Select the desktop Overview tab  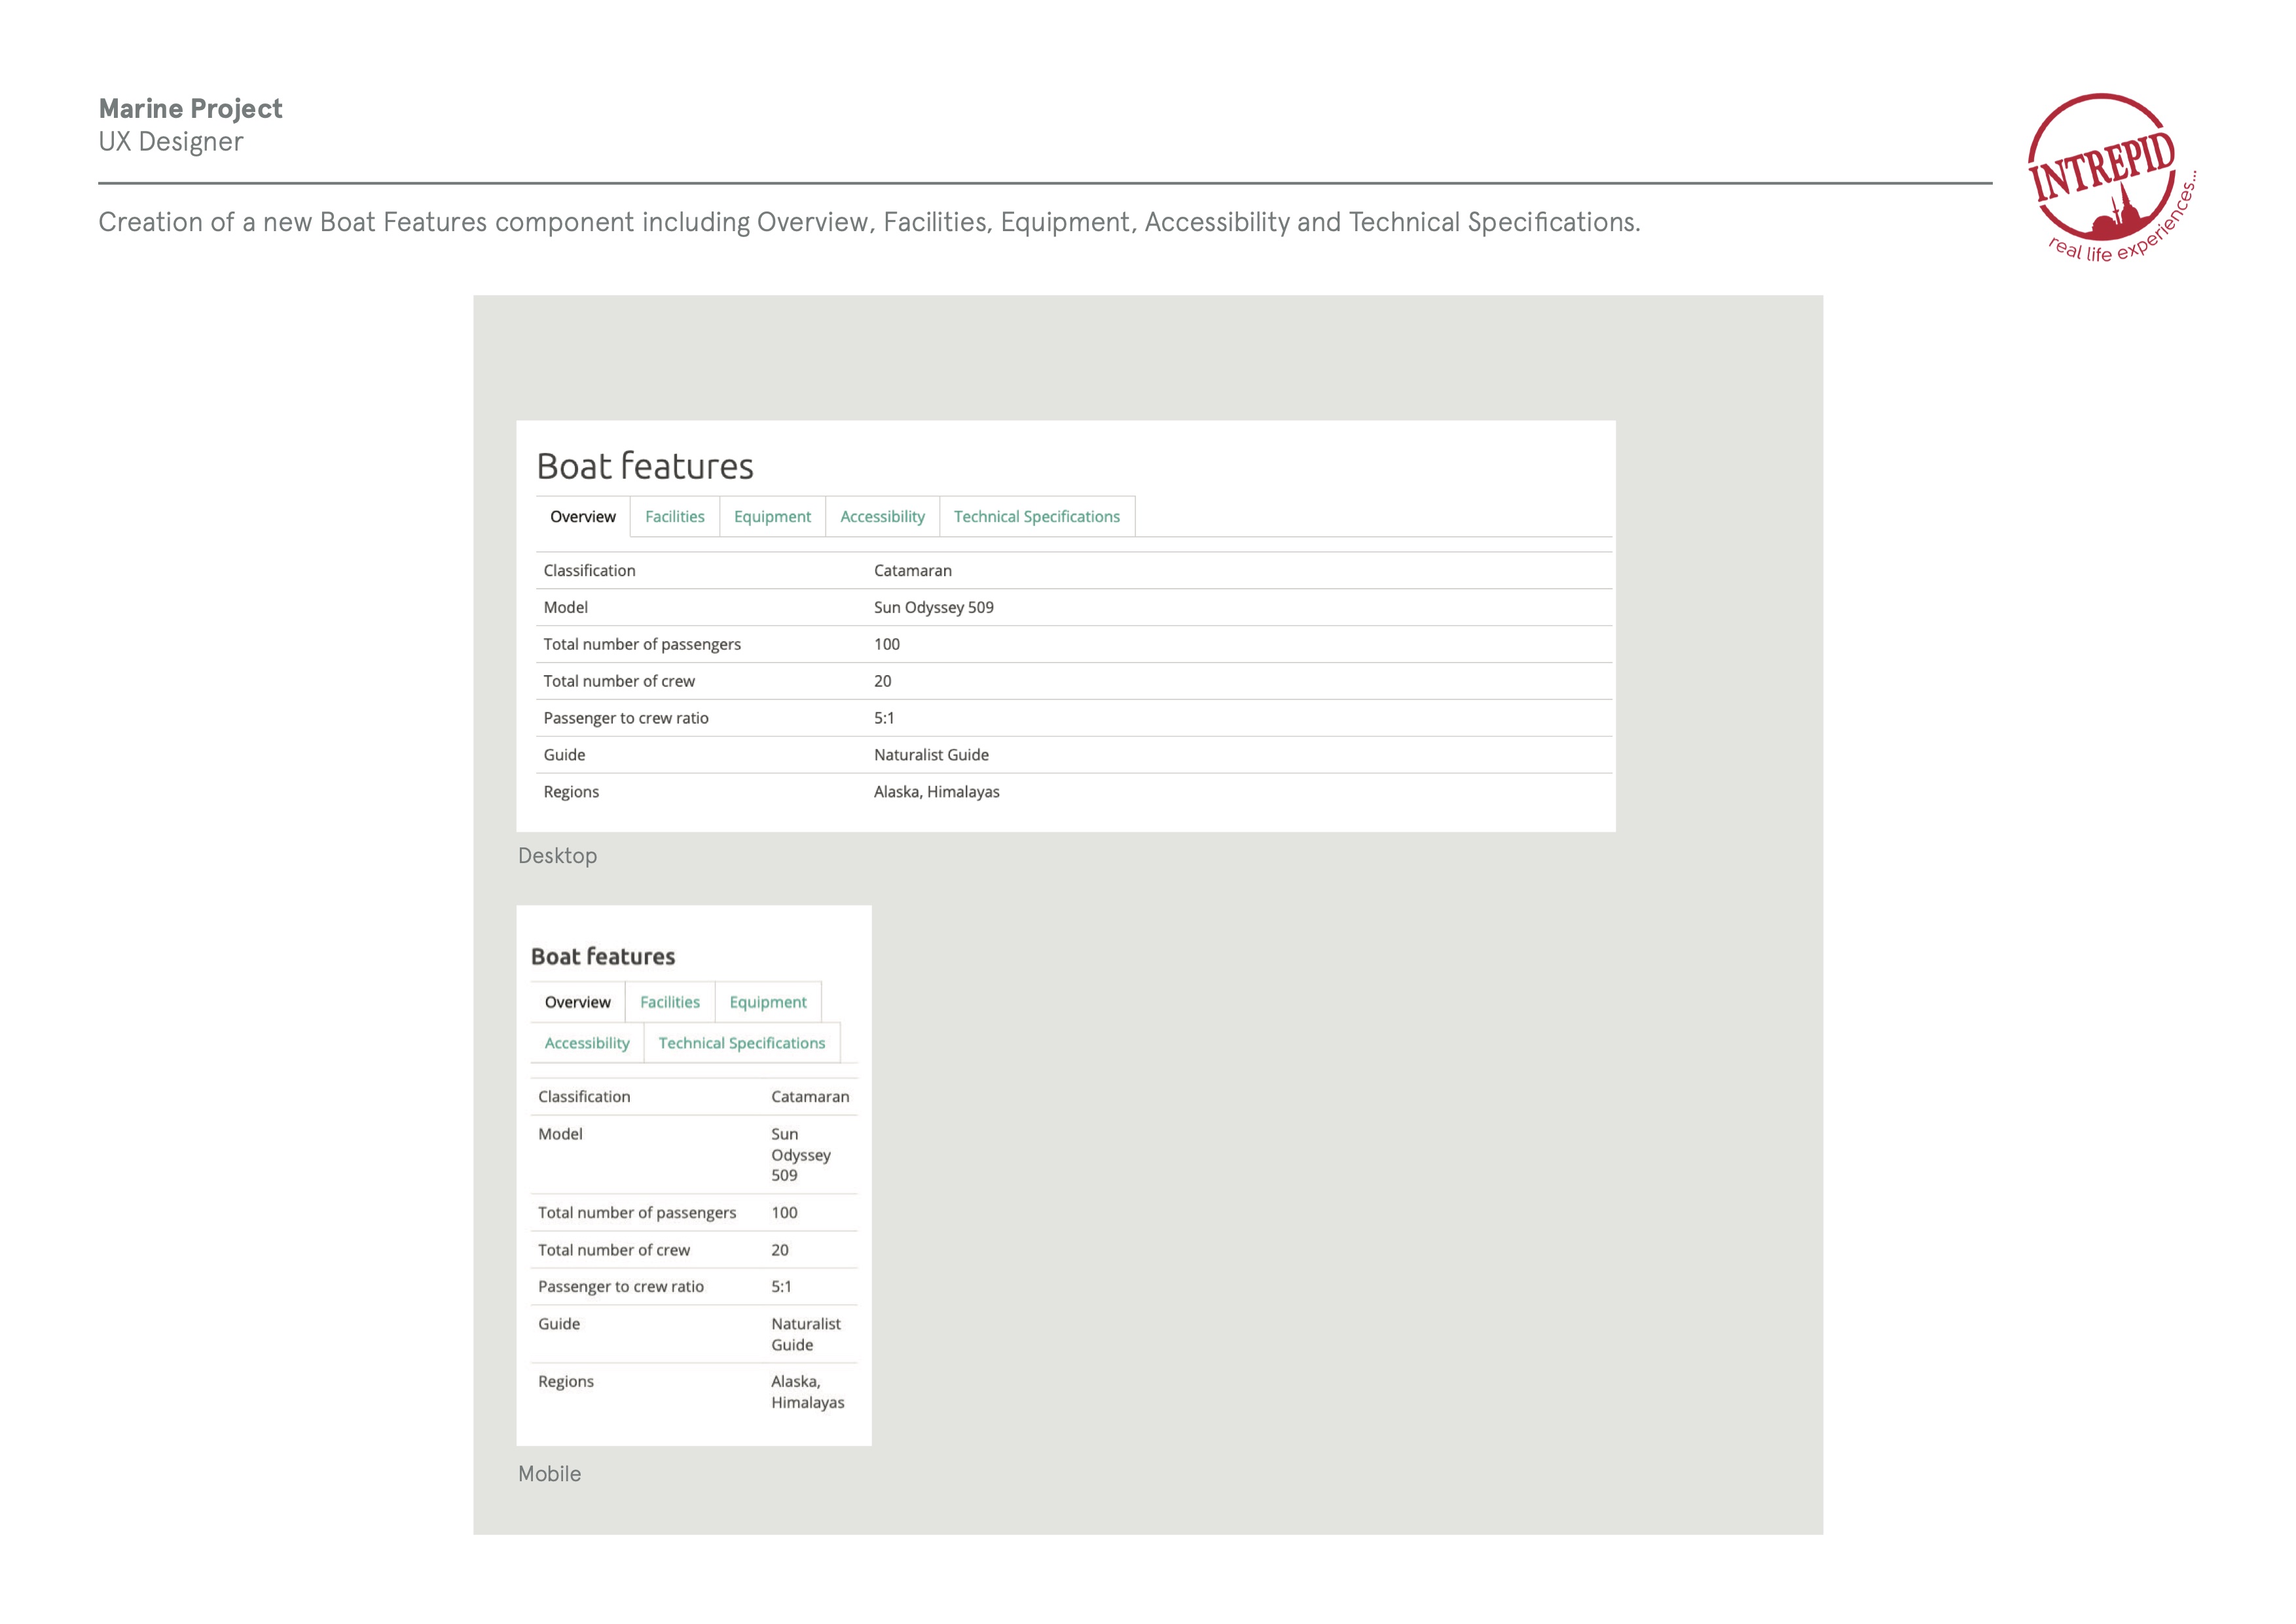[582, 517]
